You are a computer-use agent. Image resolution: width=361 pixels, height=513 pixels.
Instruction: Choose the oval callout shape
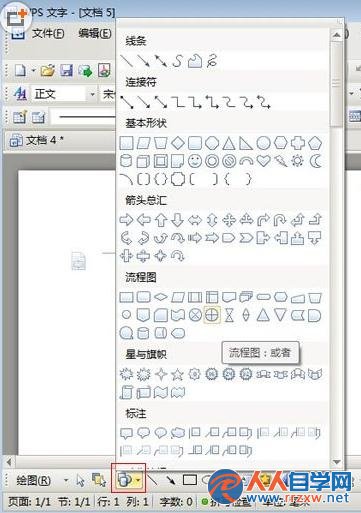point(161,433)
